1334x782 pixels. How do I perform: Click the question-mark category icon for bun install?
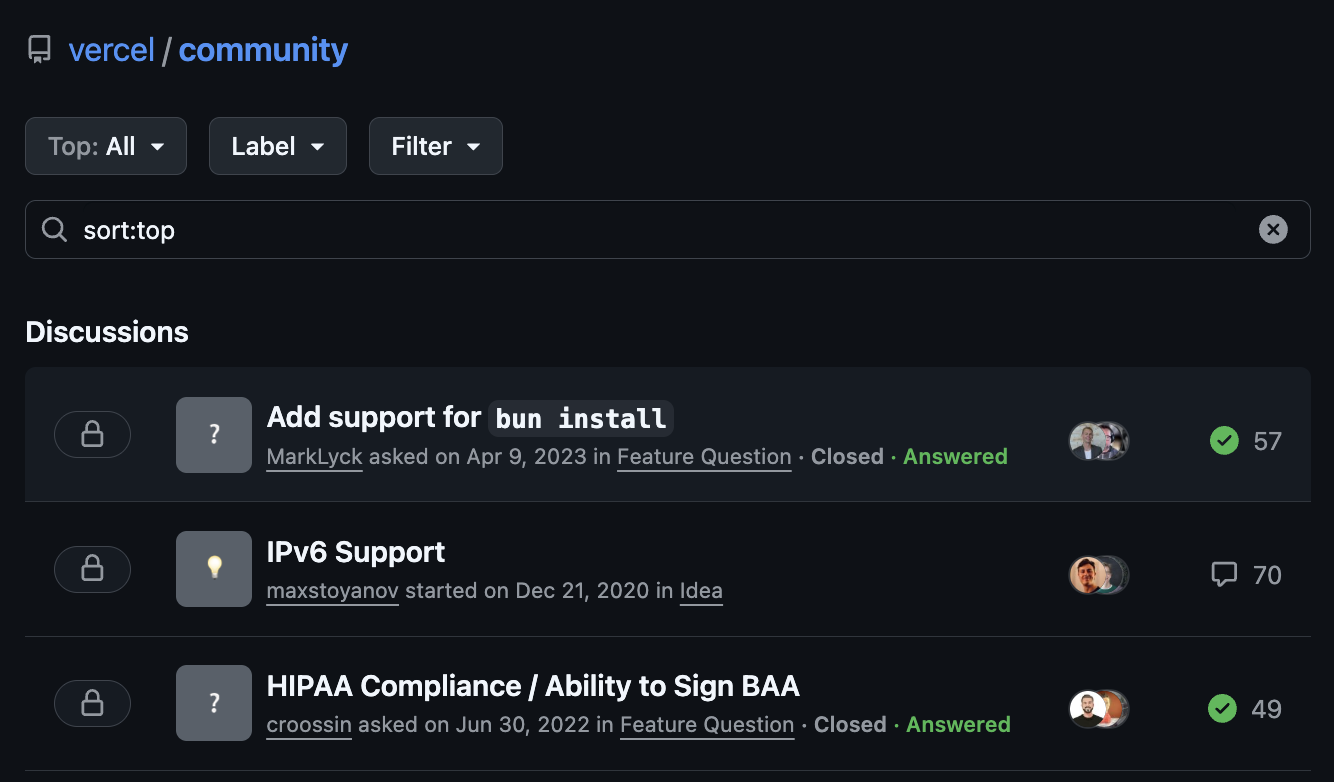(x=214, y=435)
